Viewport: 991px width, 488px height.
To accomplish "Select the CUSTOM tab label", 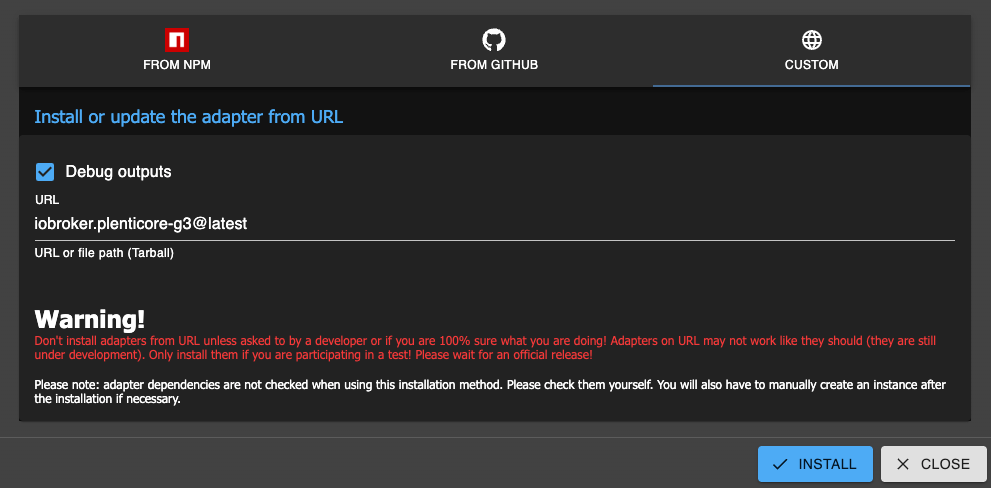I will [x=811, y=64].
